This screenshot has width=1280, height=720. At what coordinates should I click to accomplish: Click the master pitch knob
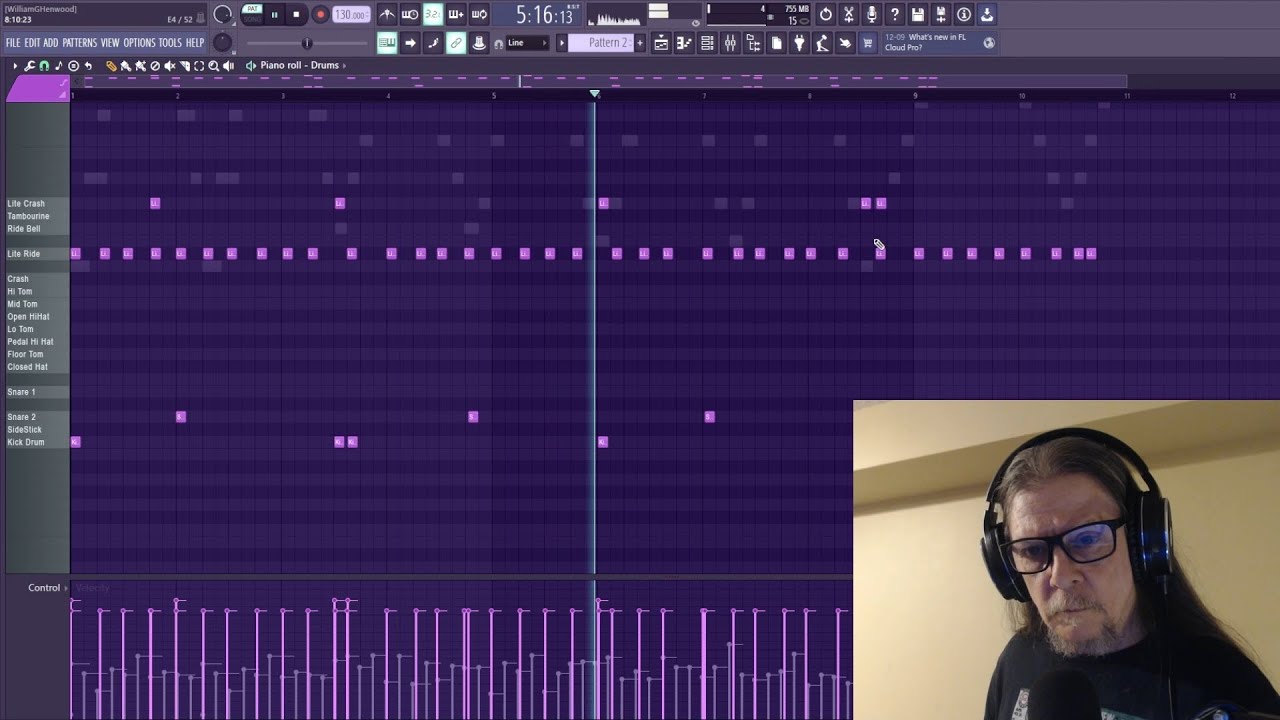(222, 43)
